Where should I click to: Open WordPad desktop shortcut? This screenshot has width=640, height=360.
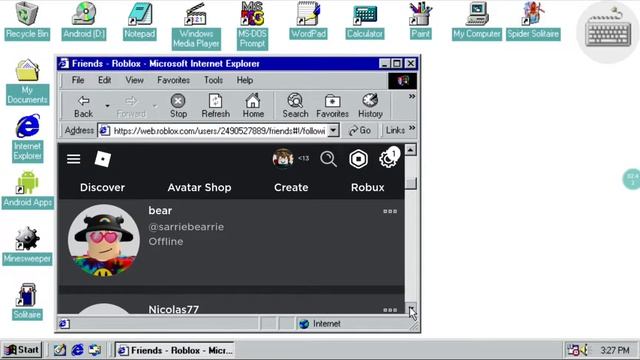(308, 20)
